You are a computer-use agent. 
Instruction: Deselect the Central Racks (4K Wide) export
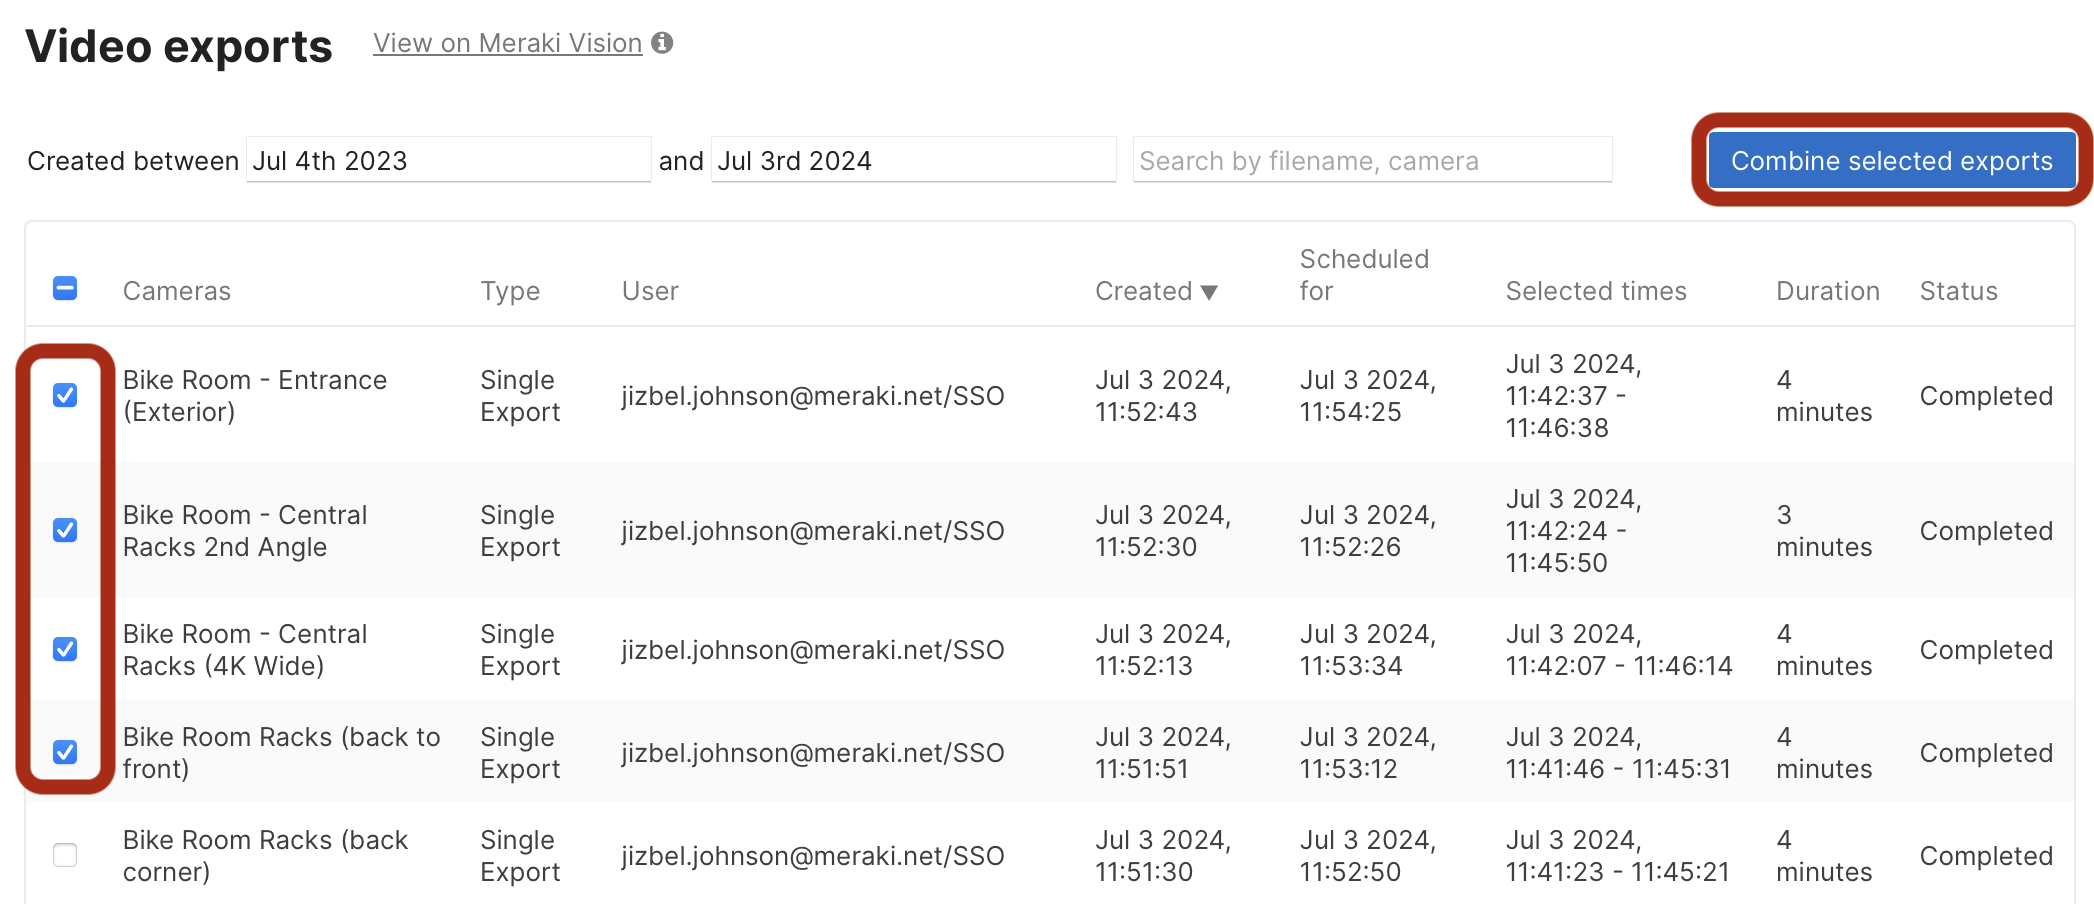click(x=65, y=649)
